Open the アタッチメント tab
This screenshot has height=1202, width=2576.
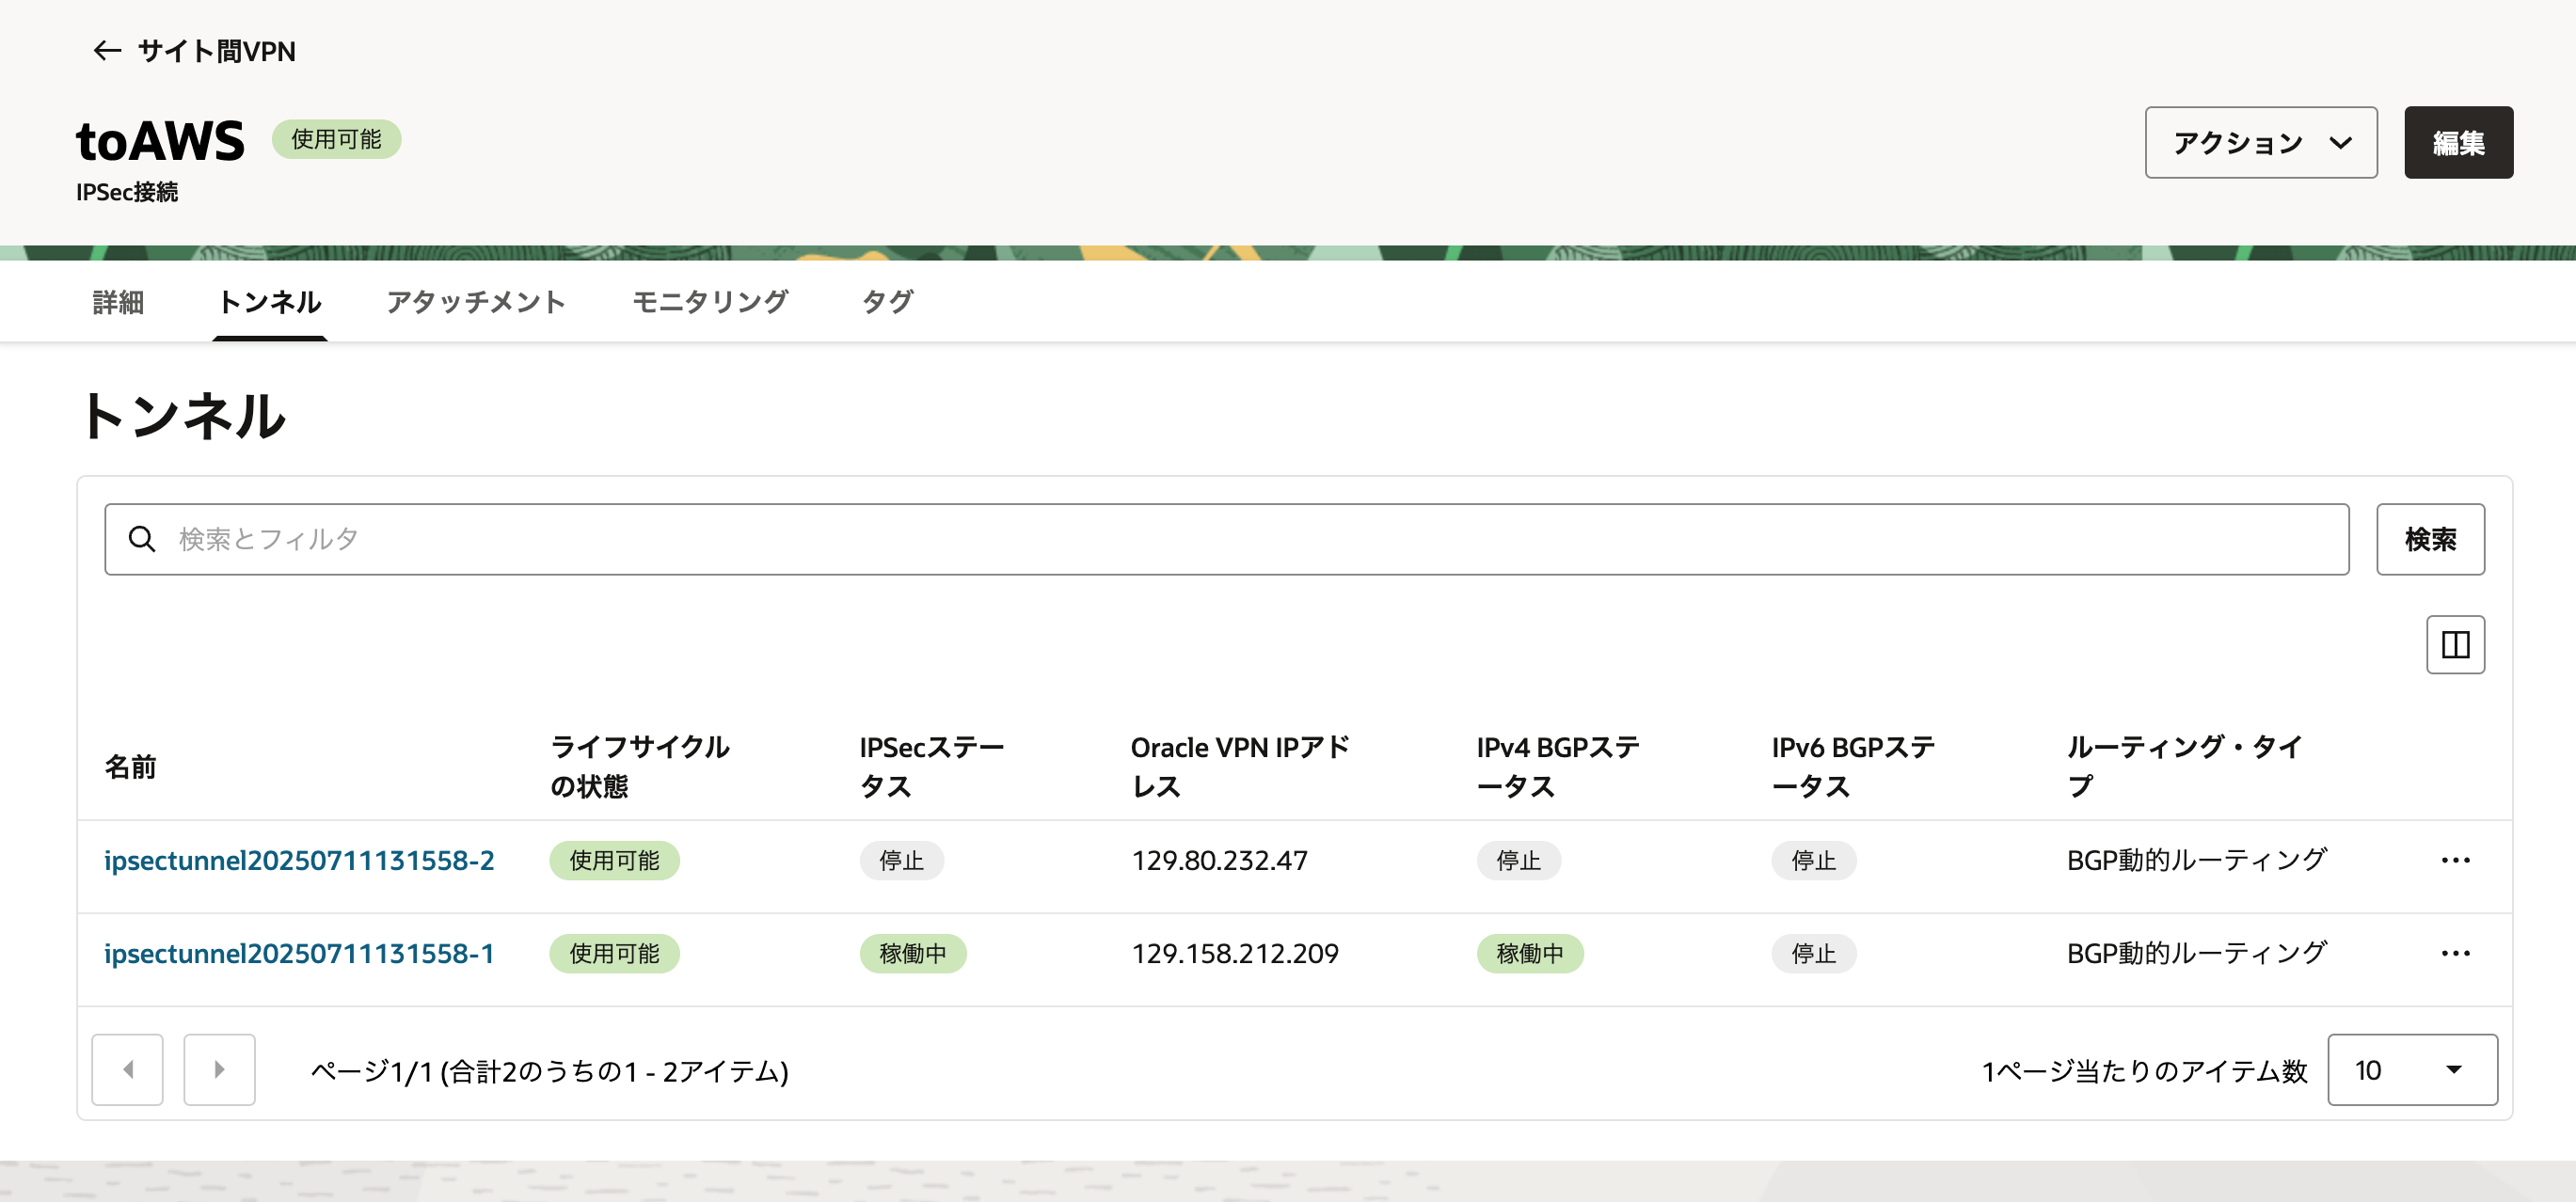(476, 302)
